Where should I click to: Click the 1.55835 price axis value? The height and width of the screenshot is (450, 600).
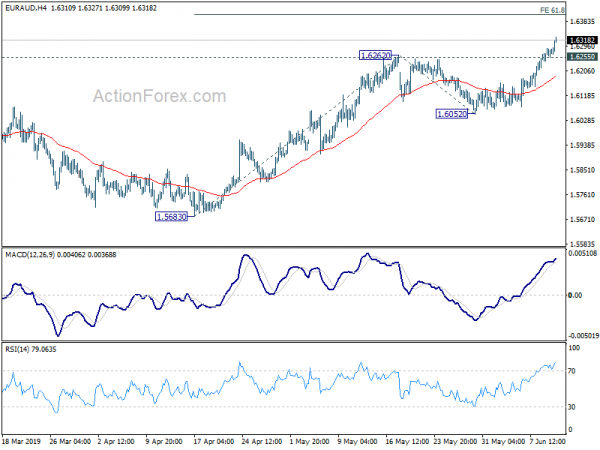pyautogui.click(x=582, y=244)
